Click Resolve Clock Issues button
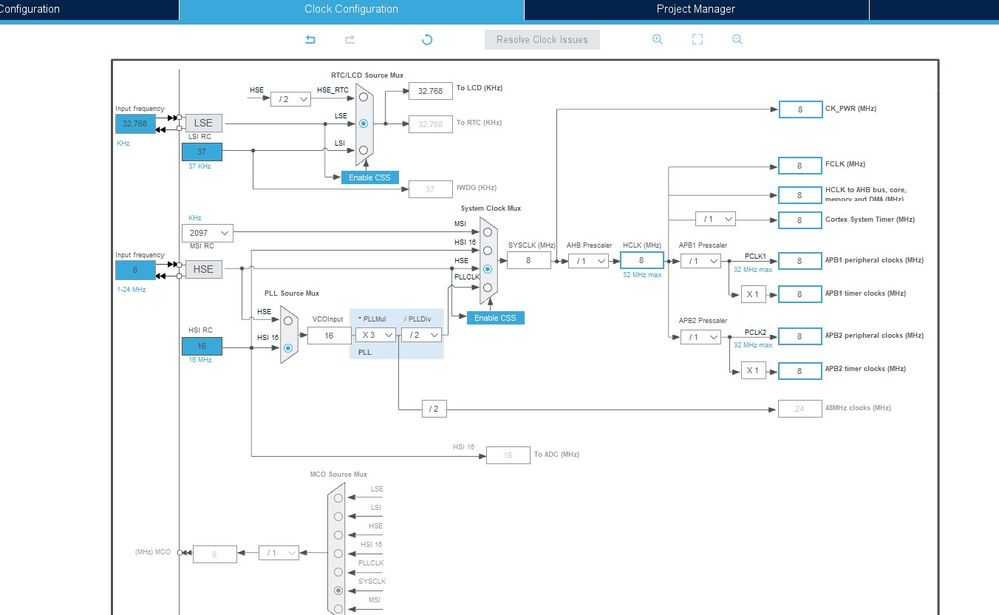 click(542, 40)
